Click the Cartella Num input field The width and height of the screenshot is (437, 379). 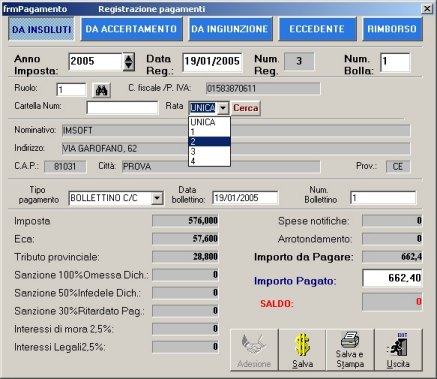[122, 108]
